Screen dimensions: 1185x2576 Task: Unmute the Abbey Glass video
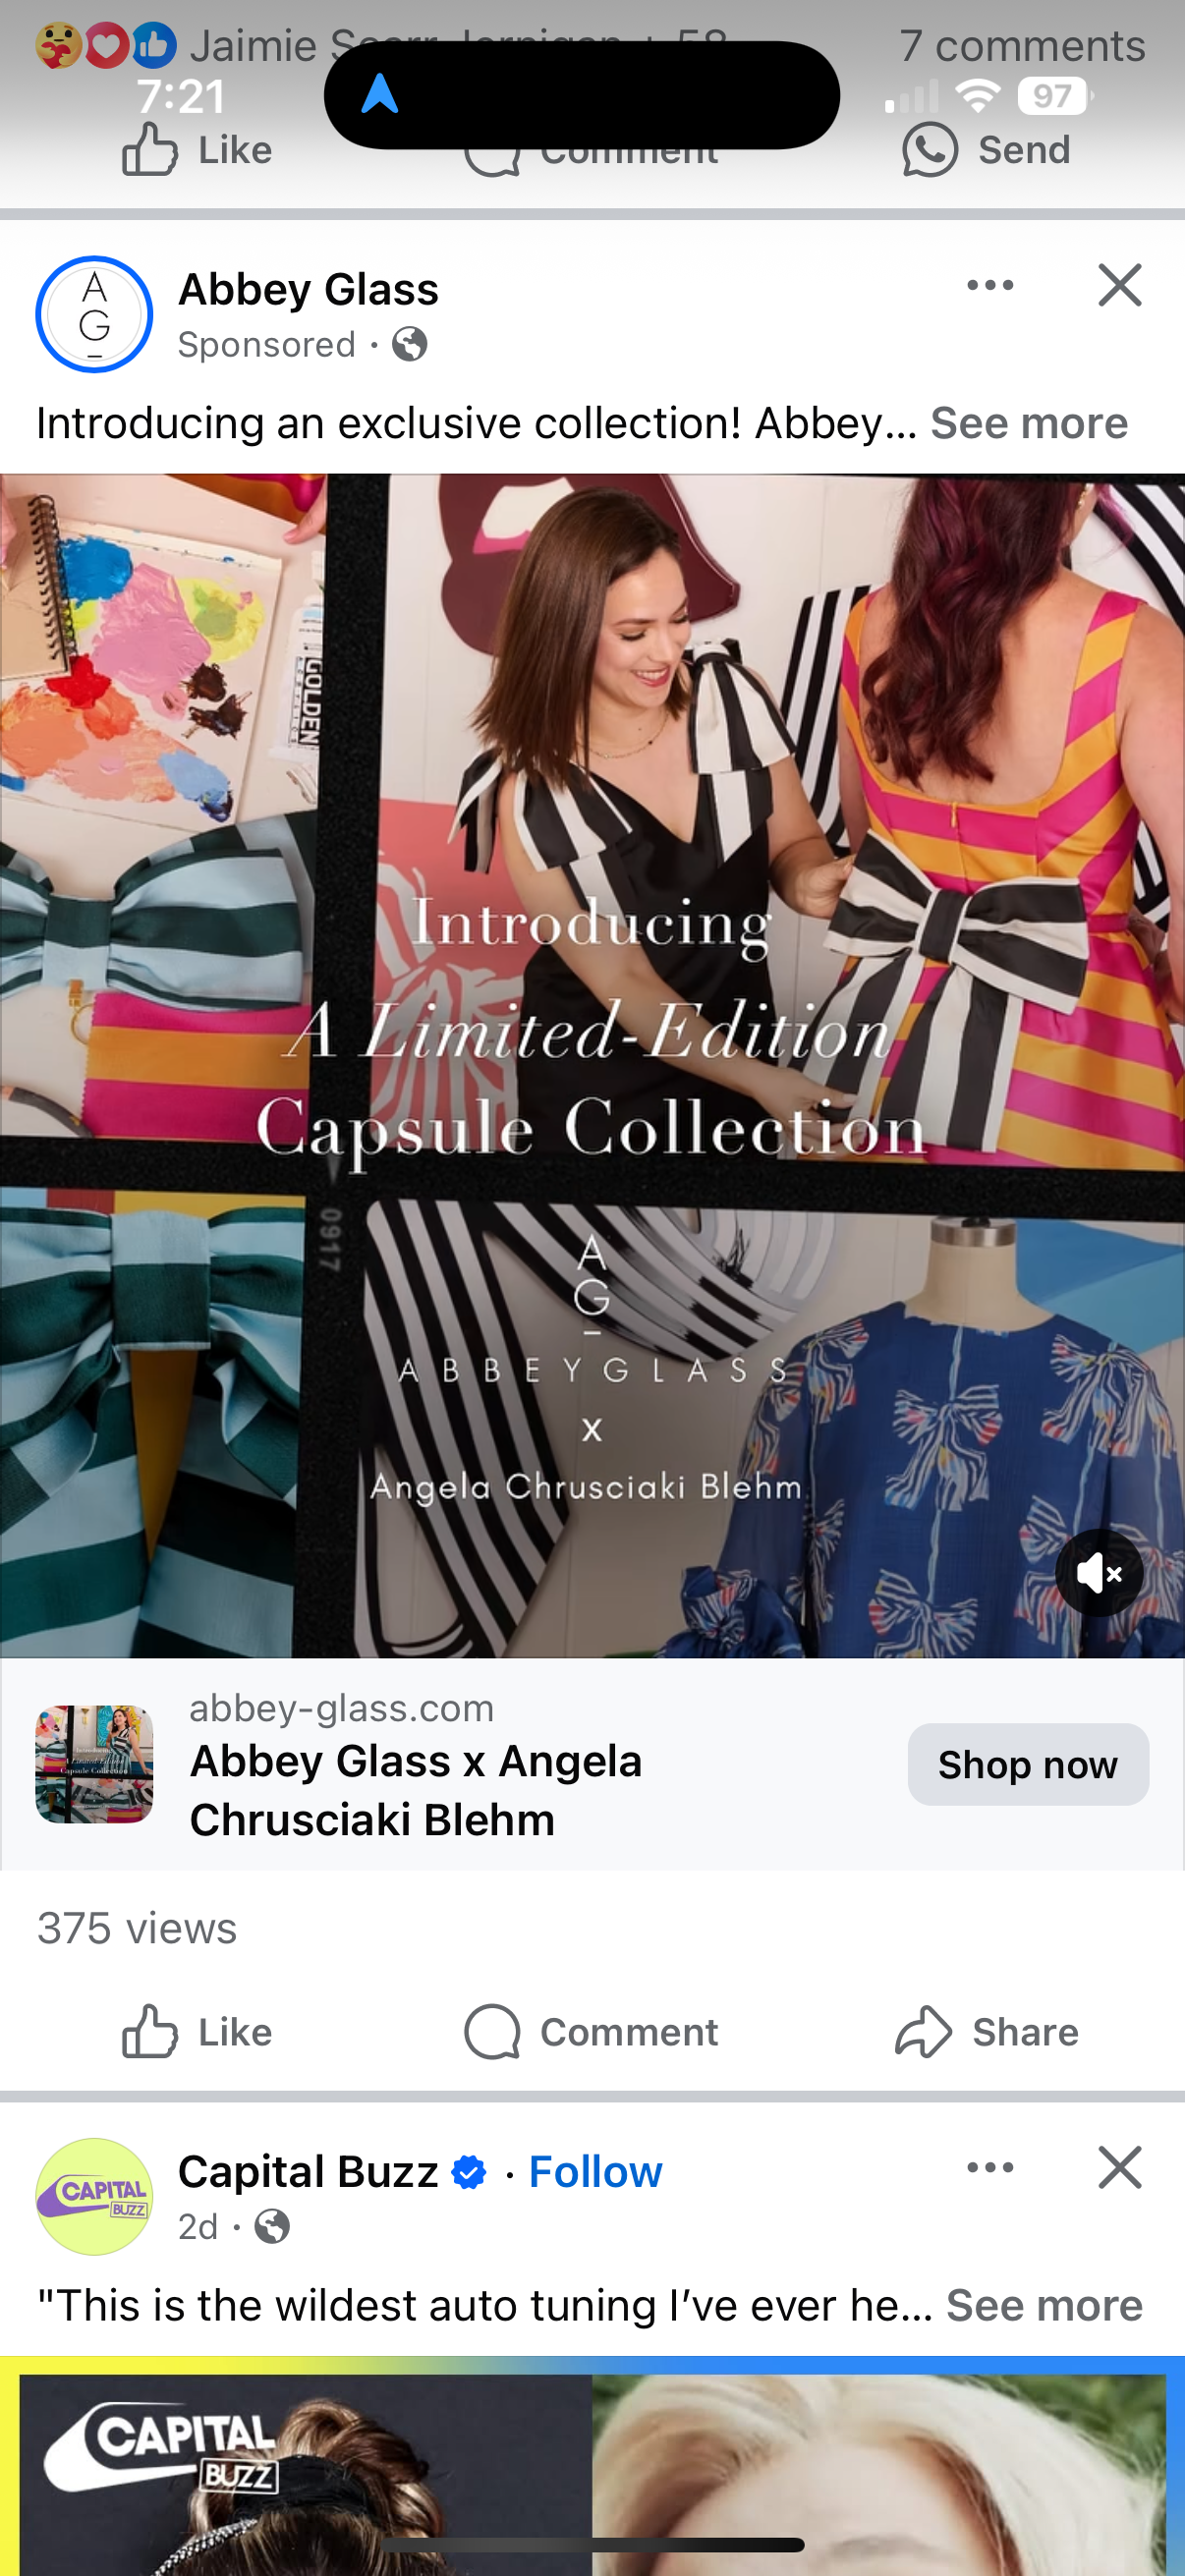coord(1099,1573)
